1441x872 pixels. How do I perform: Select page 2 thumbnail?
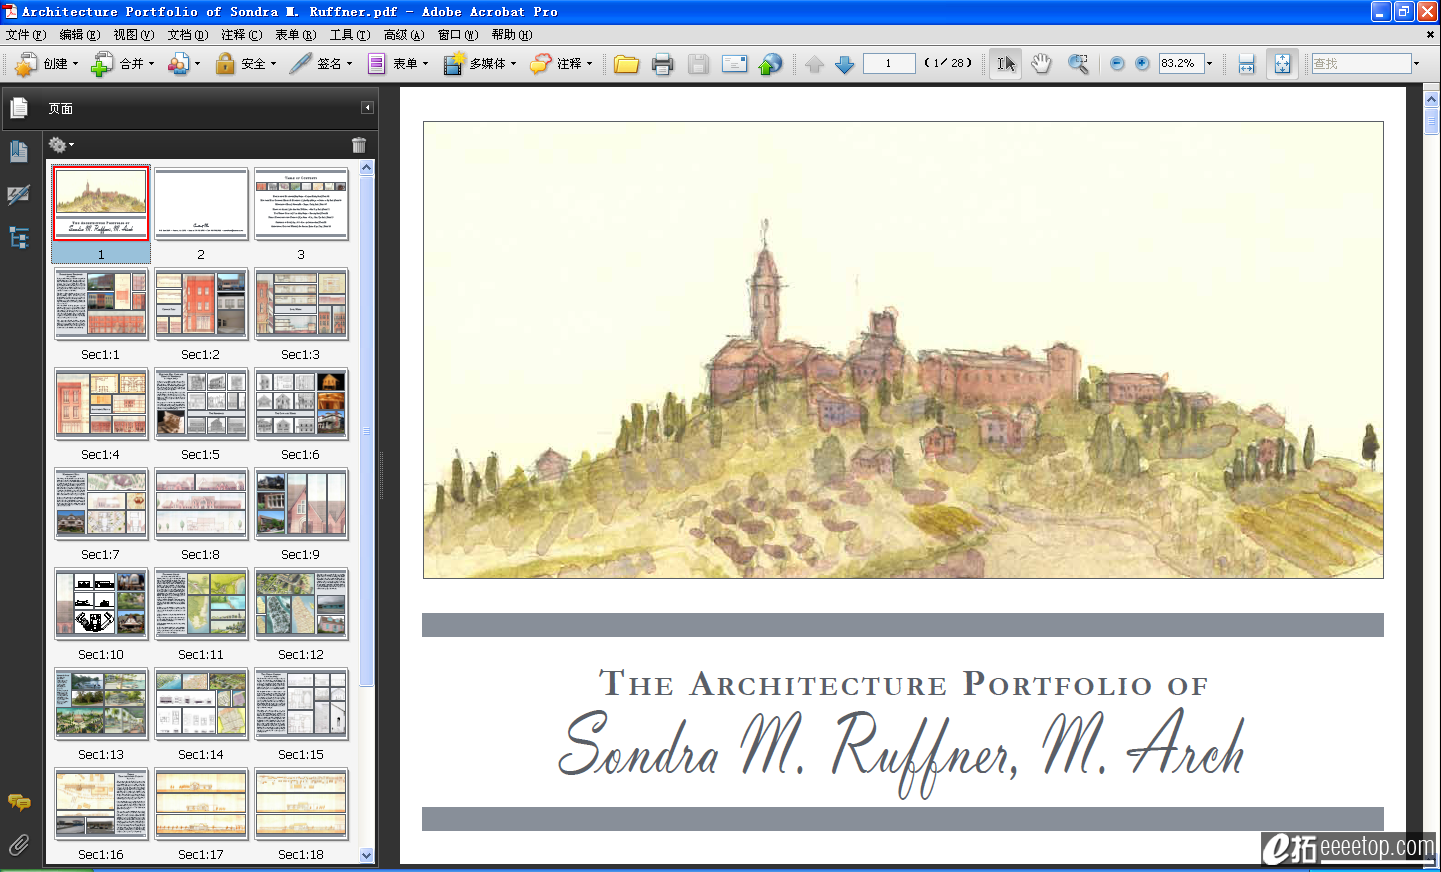coord(201,204)
